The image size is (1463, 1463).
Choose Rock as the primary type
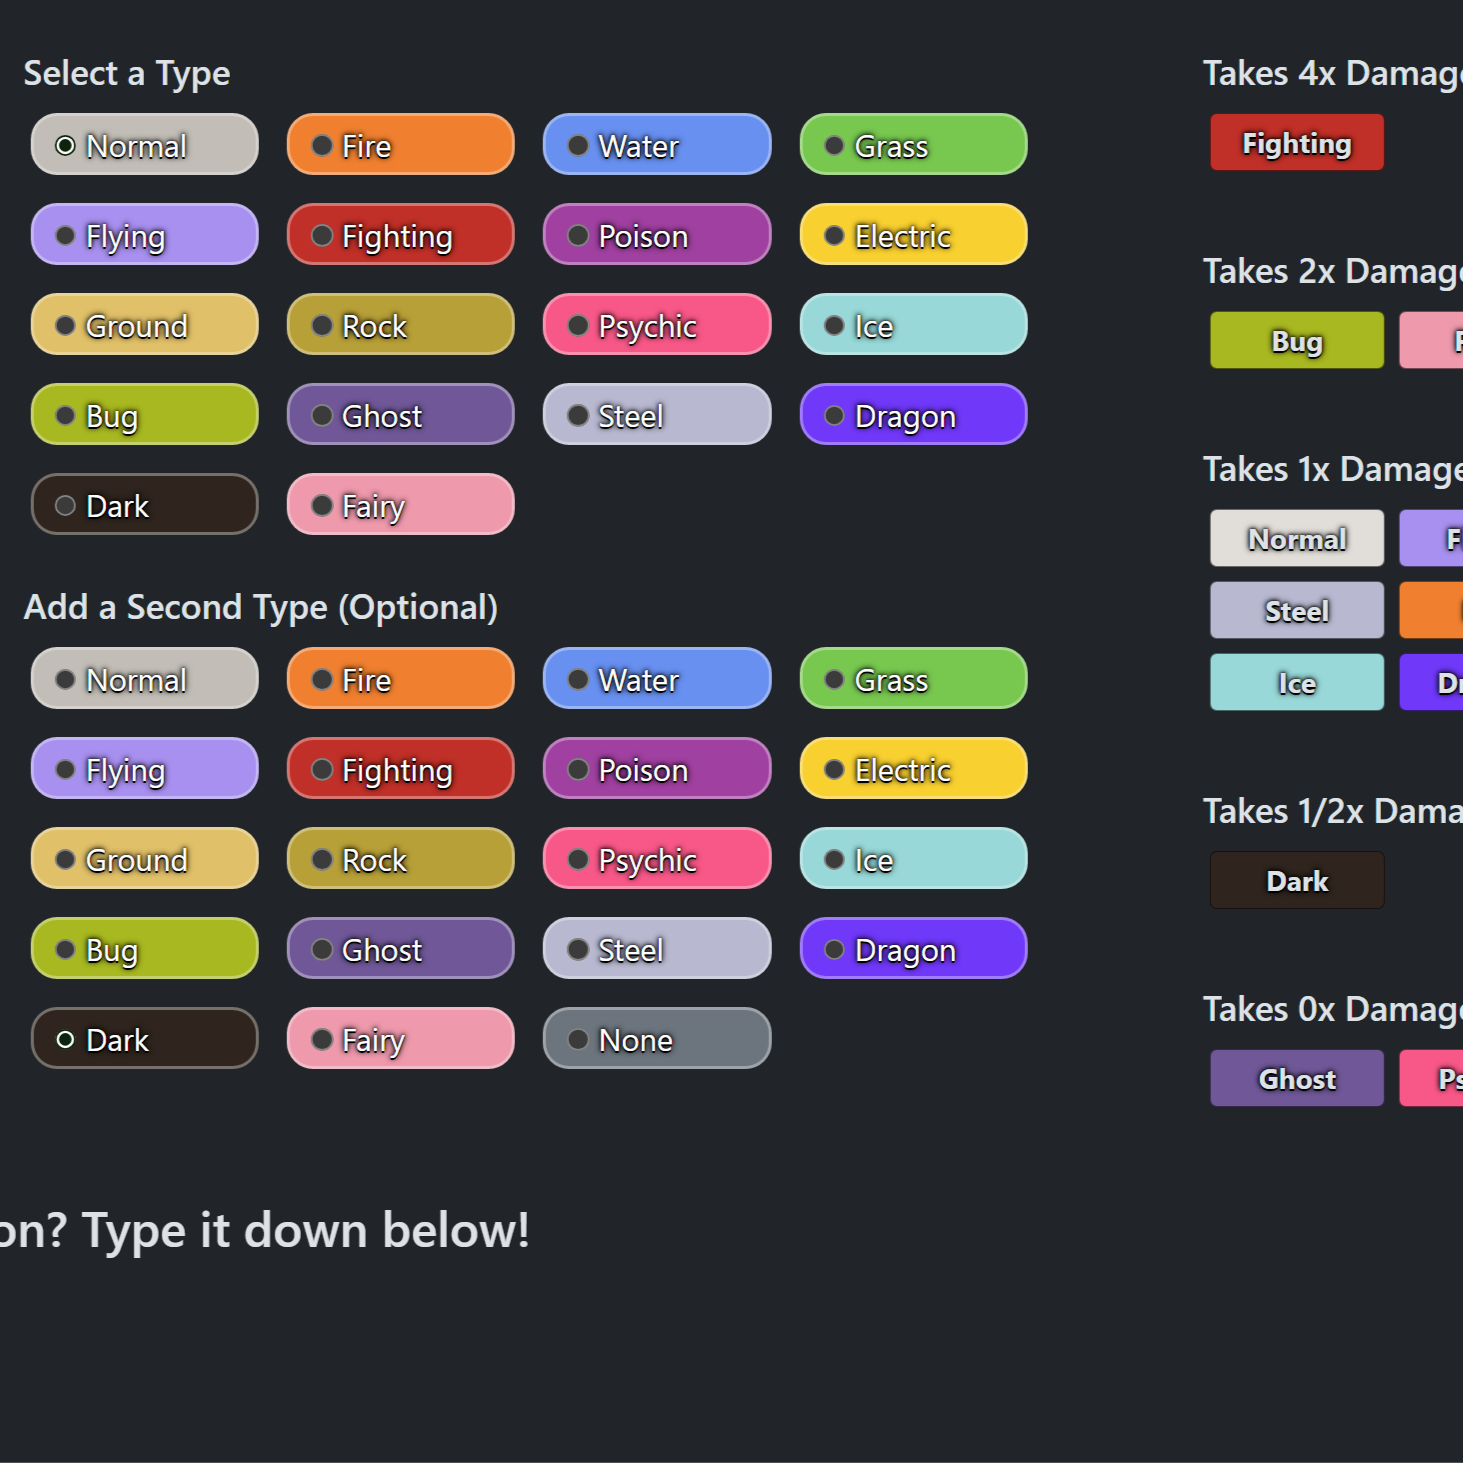400,325
